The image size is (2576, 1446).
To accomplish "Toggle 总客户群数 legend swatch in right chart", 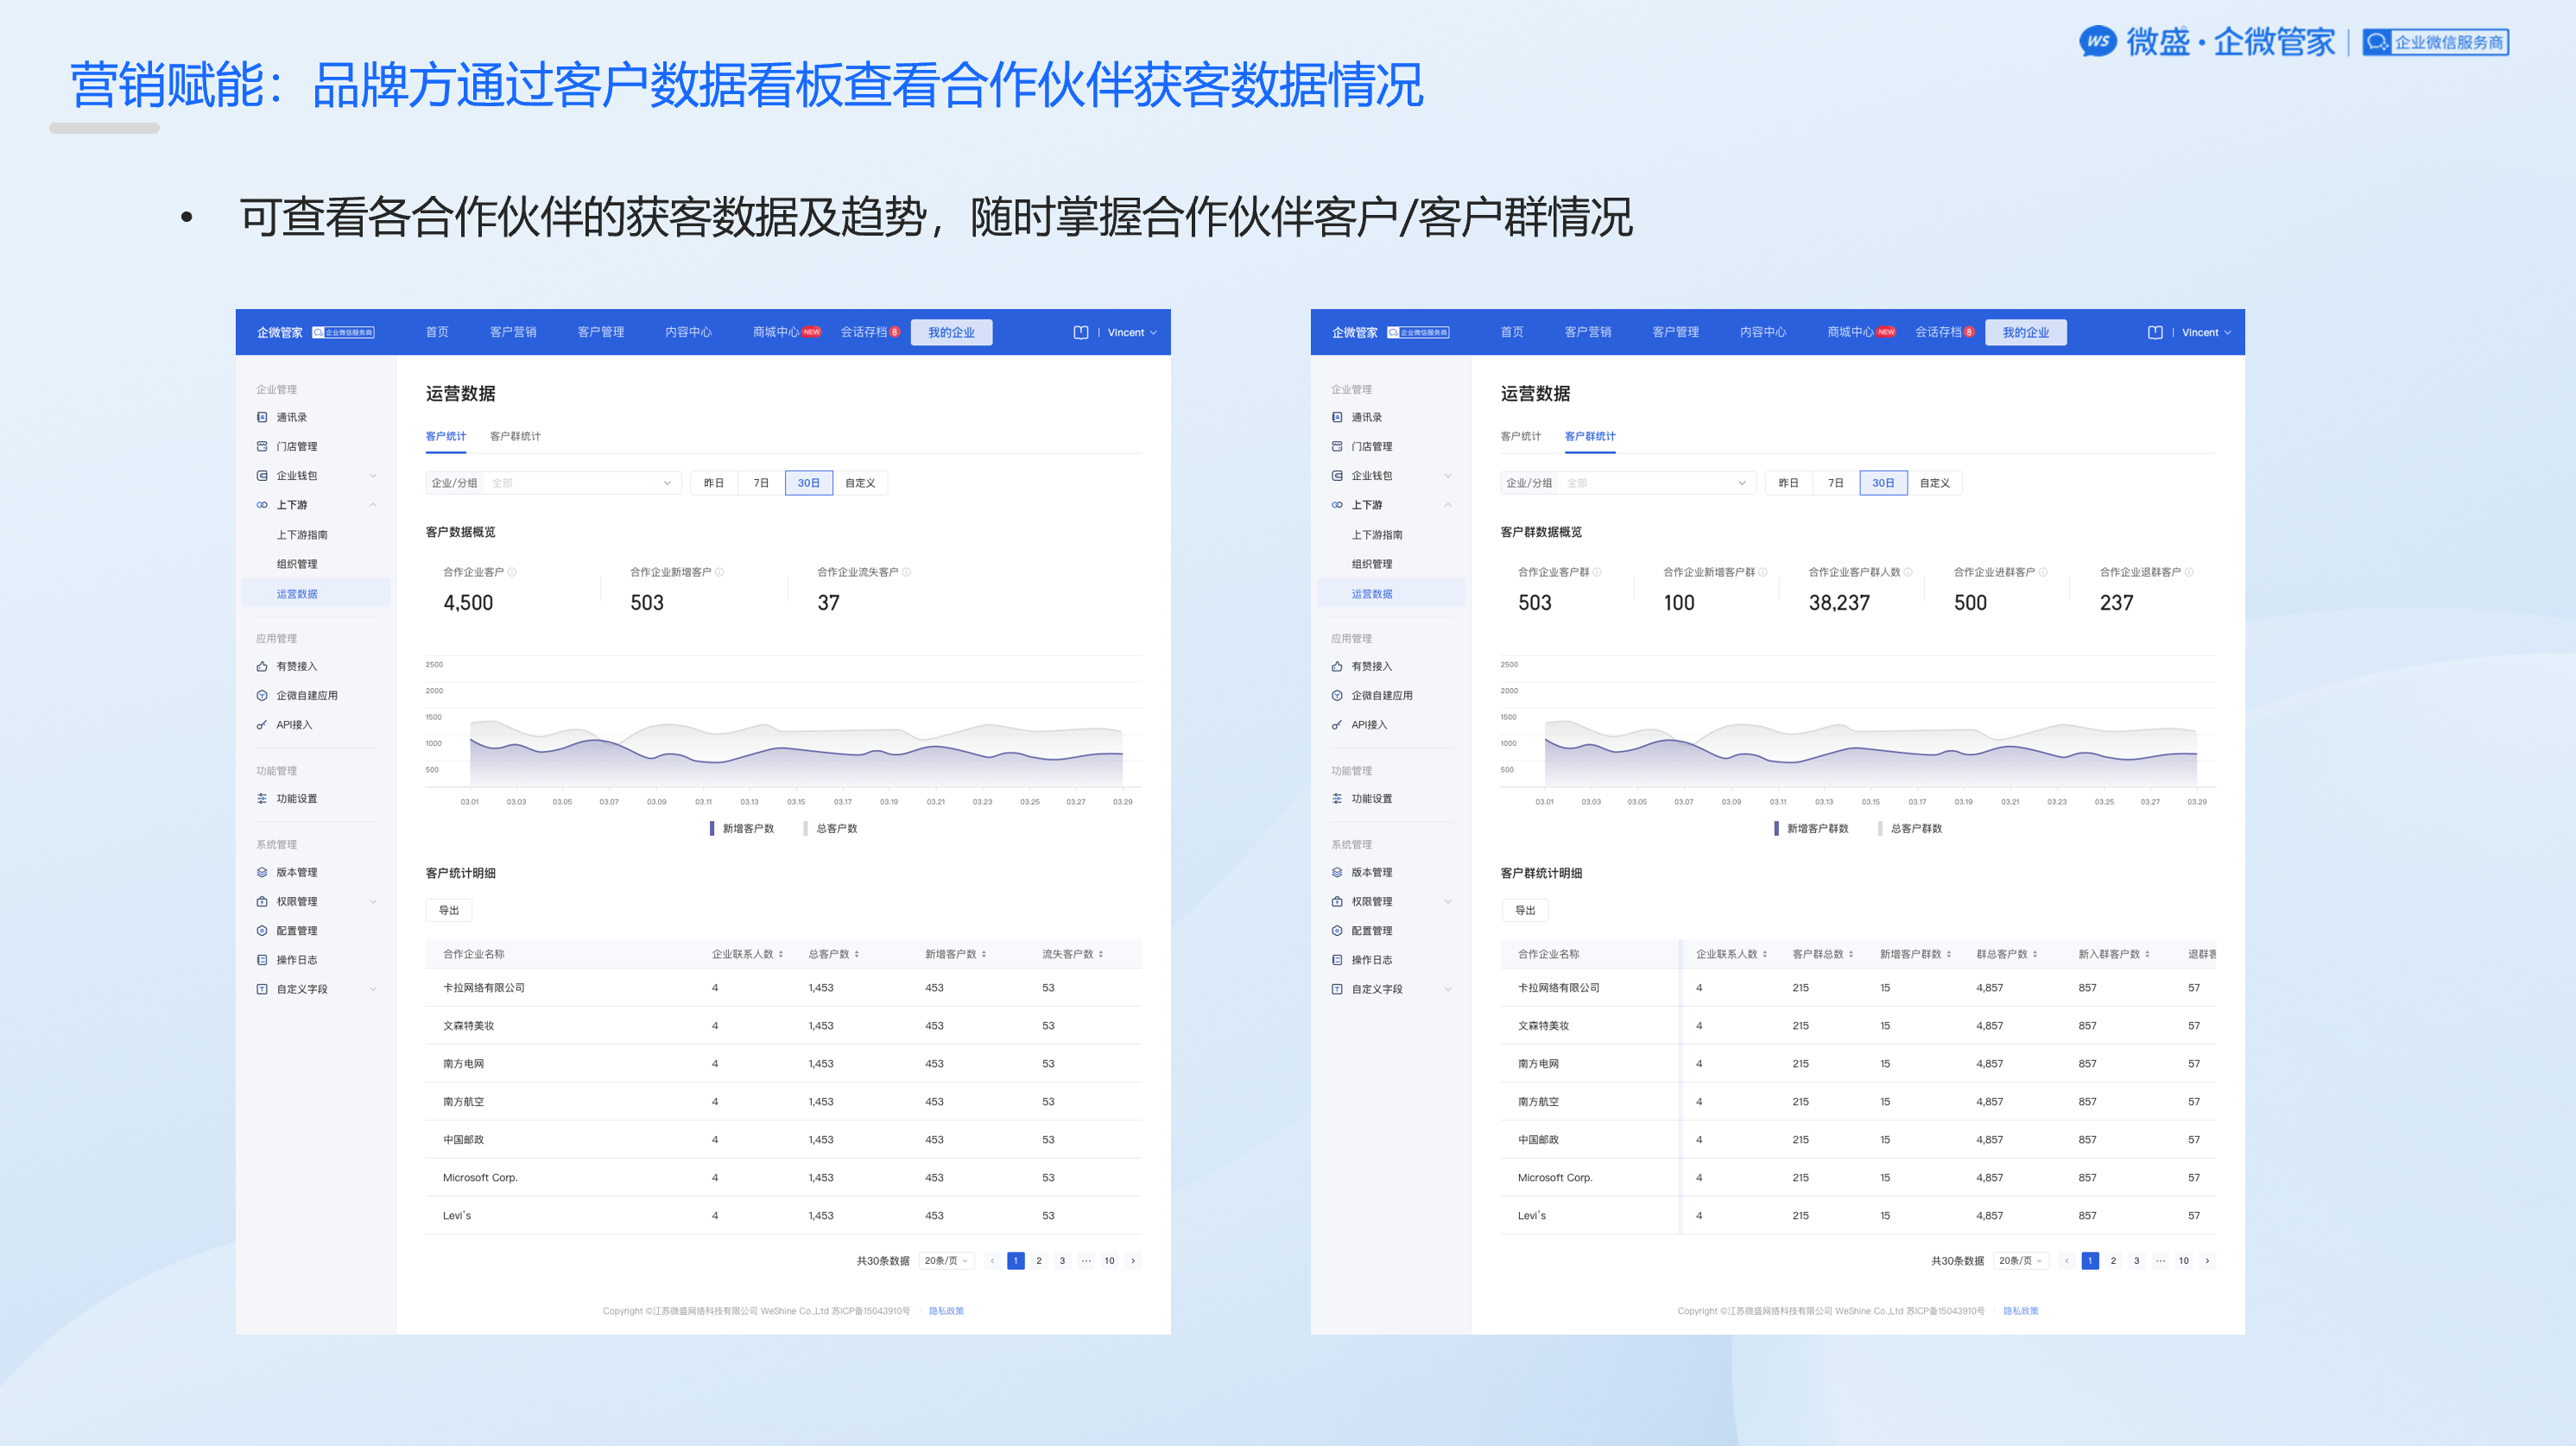I will [x=1880, y=828].
